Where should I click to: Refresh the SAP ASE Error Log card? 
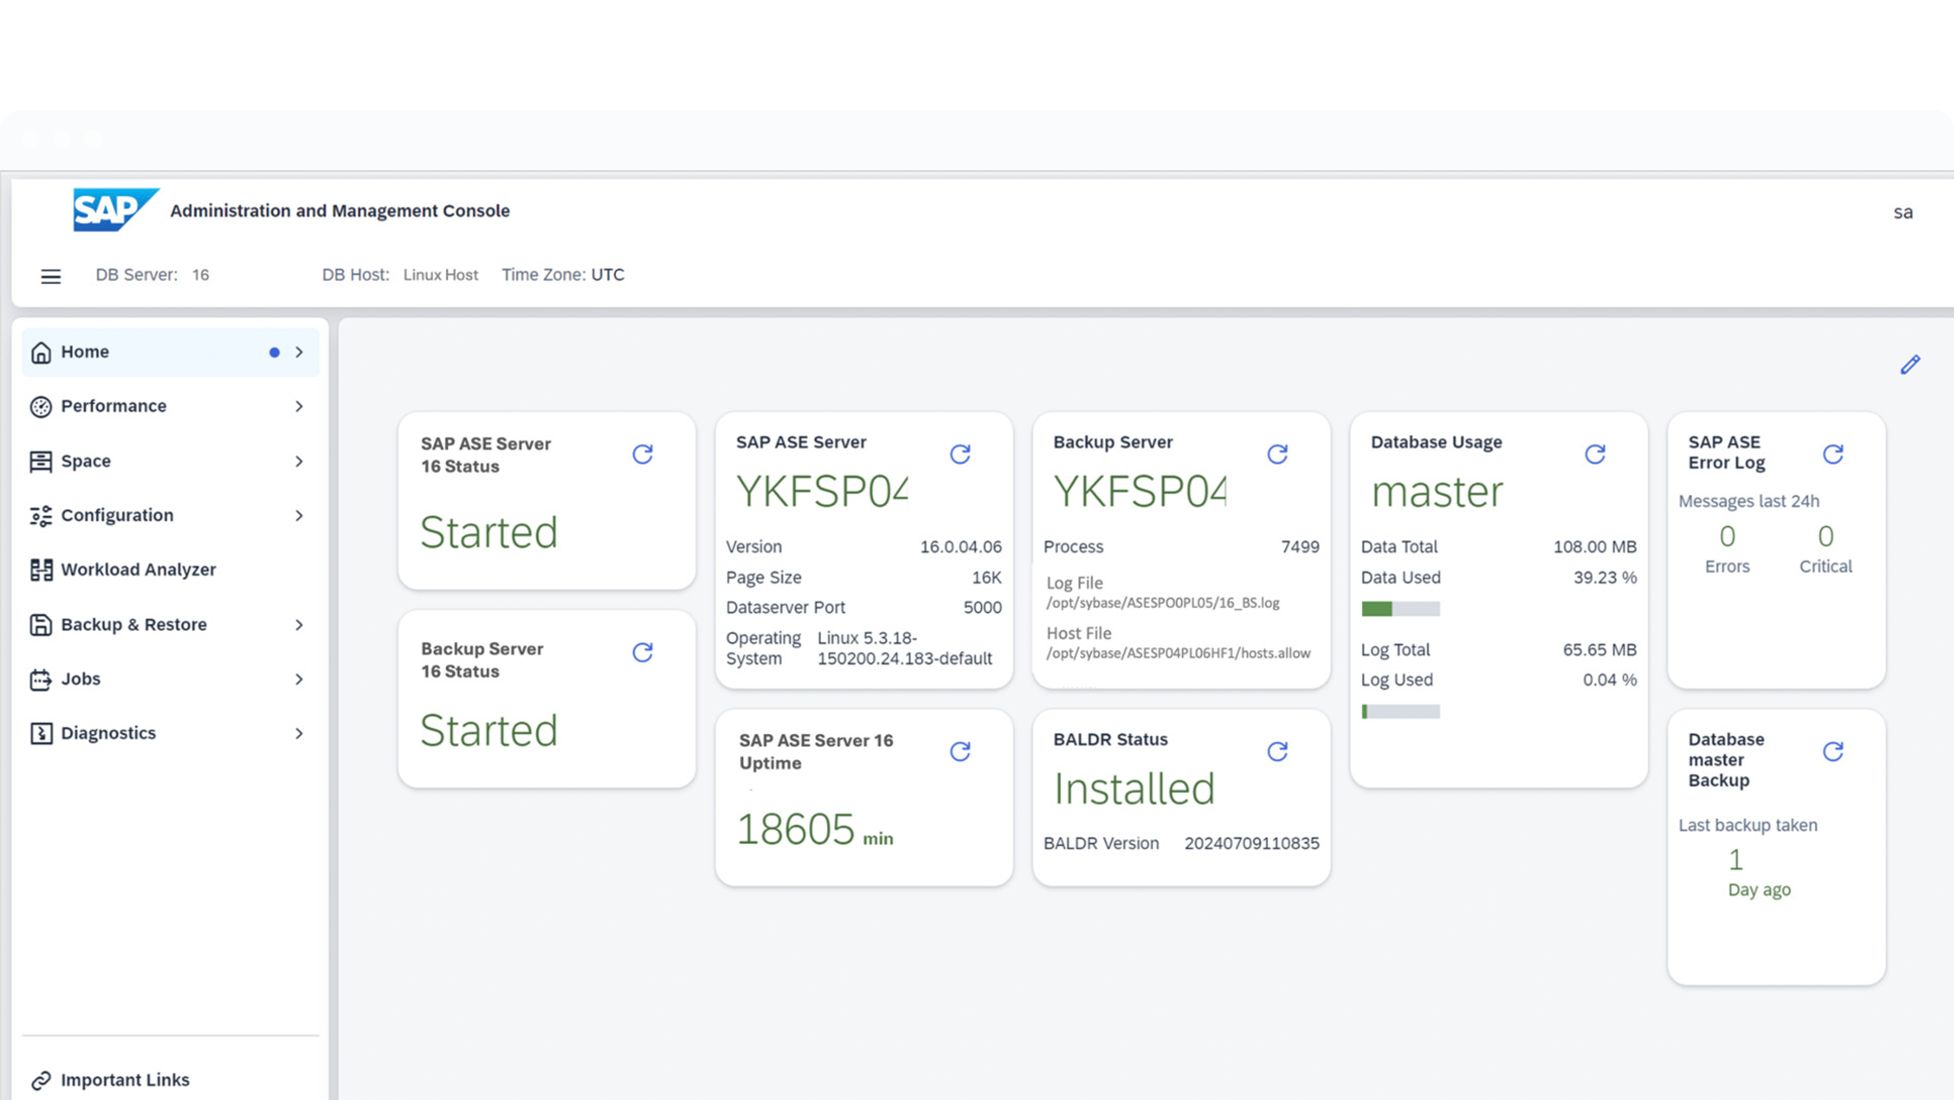point(1833,455)
